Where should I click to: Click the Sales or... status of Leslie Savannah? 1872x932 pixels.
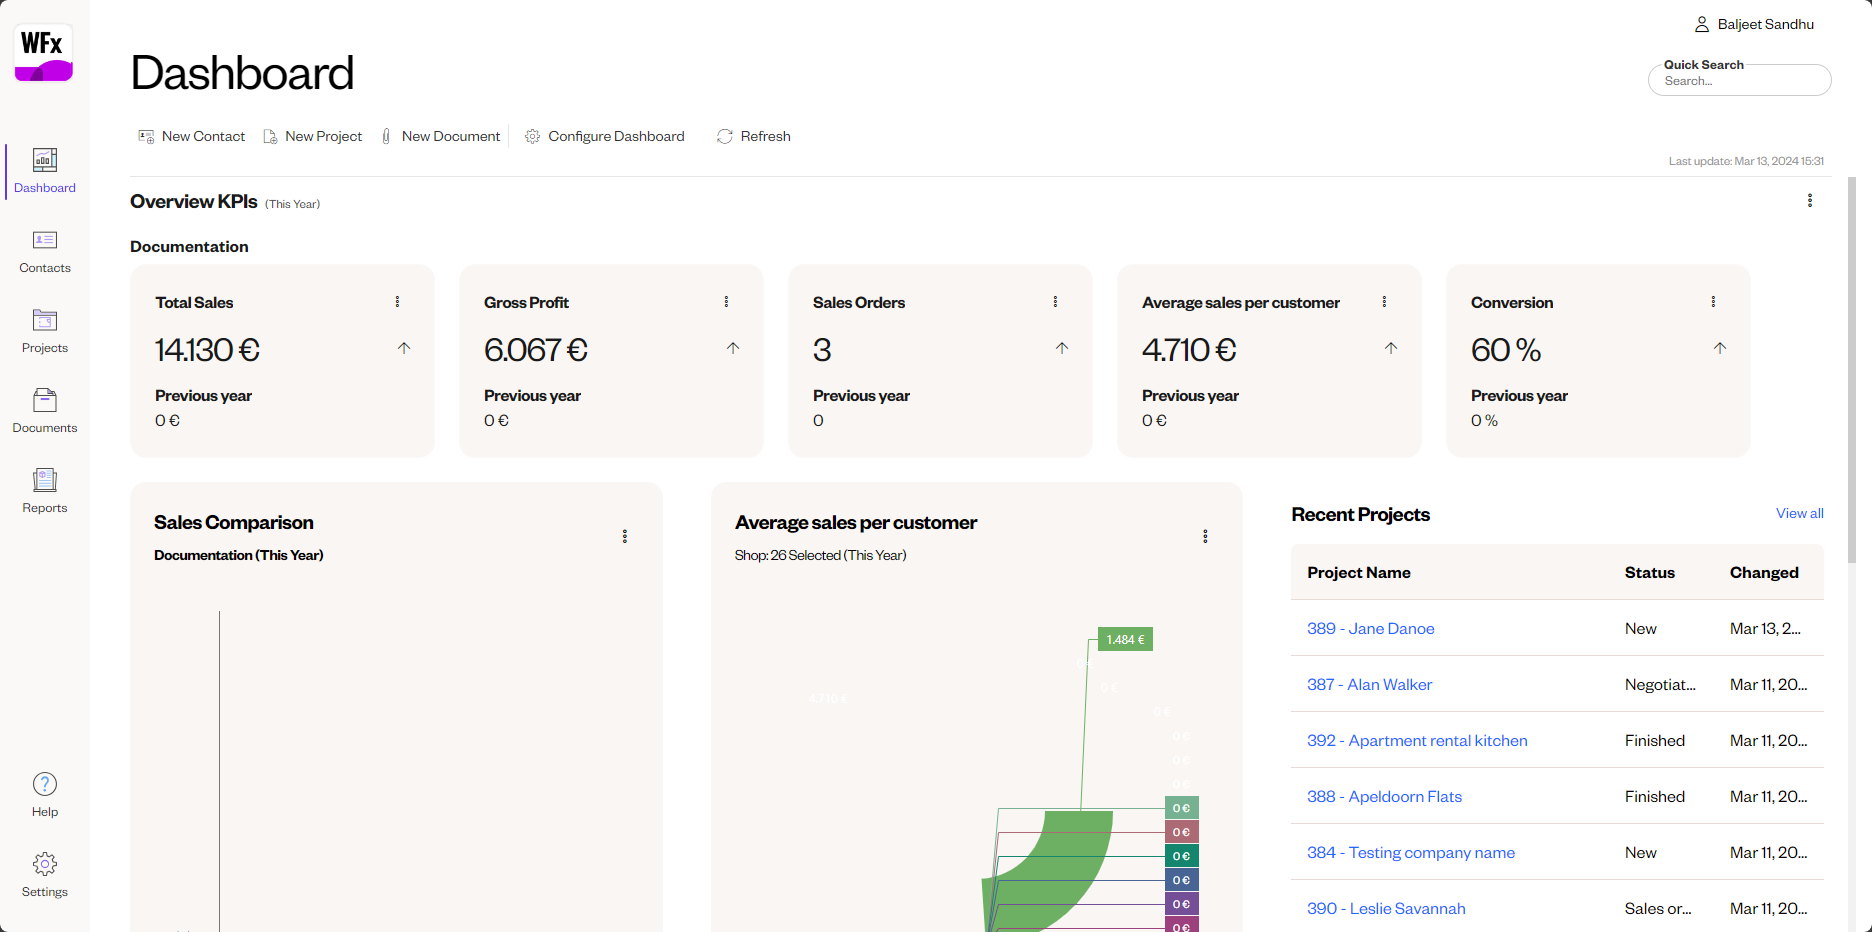pyautogui.click(x=1658, y=908)
